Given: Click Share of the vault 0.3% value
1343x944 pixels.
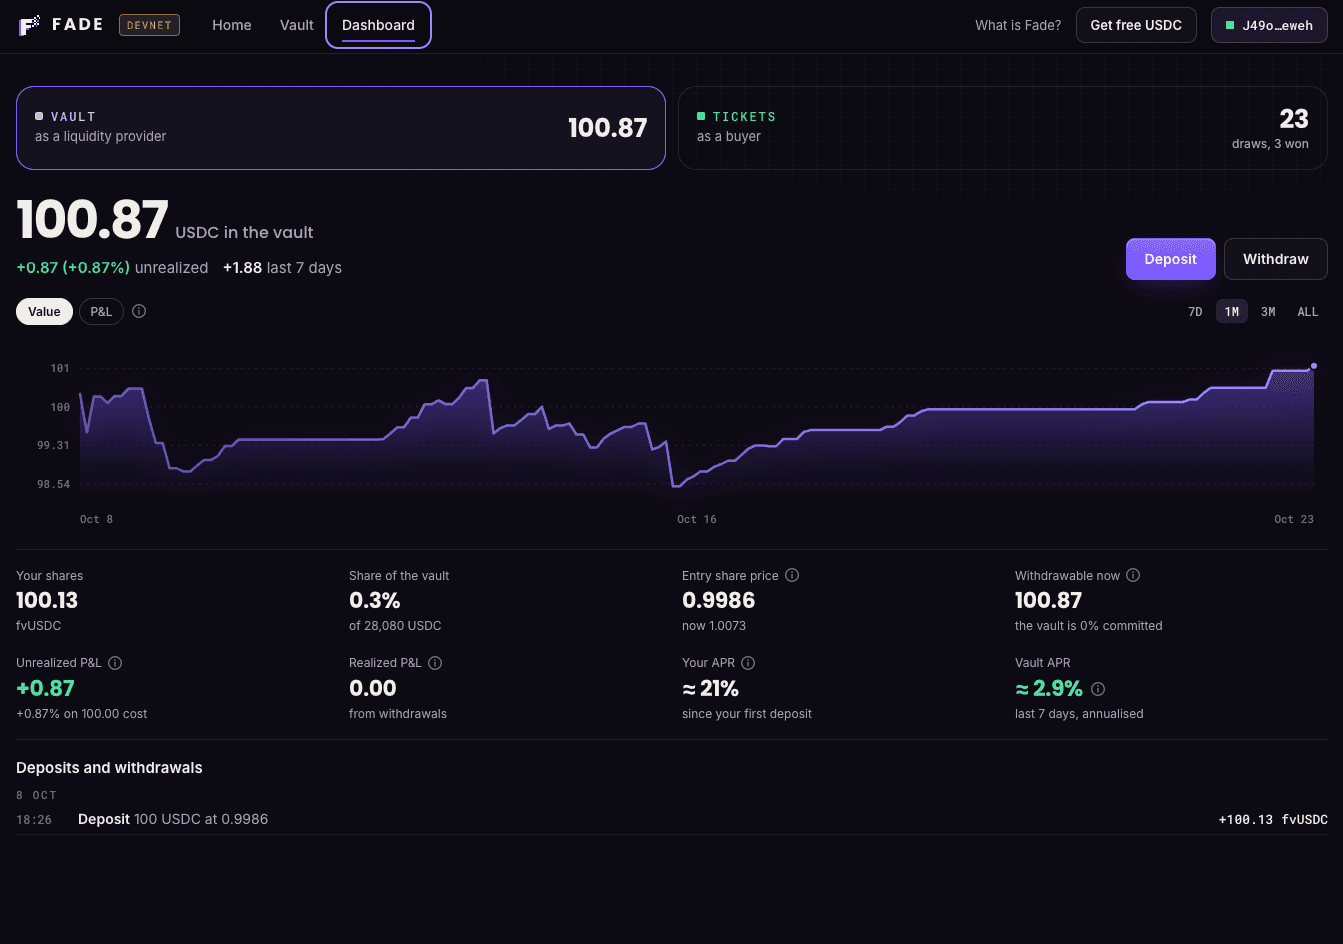Looking at the screenshot, I should pos(375,600).
